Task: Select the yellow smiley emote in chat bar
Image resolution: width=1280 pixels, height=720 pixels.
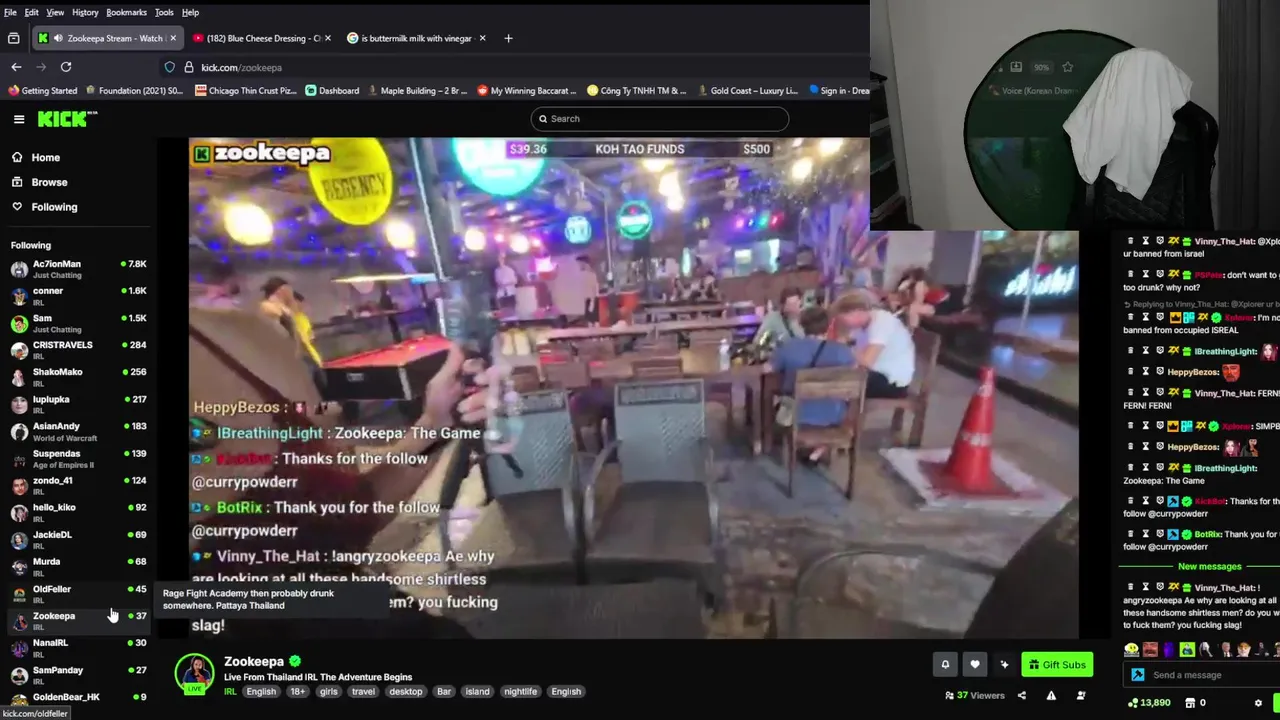Action: tap(1132, 649)
